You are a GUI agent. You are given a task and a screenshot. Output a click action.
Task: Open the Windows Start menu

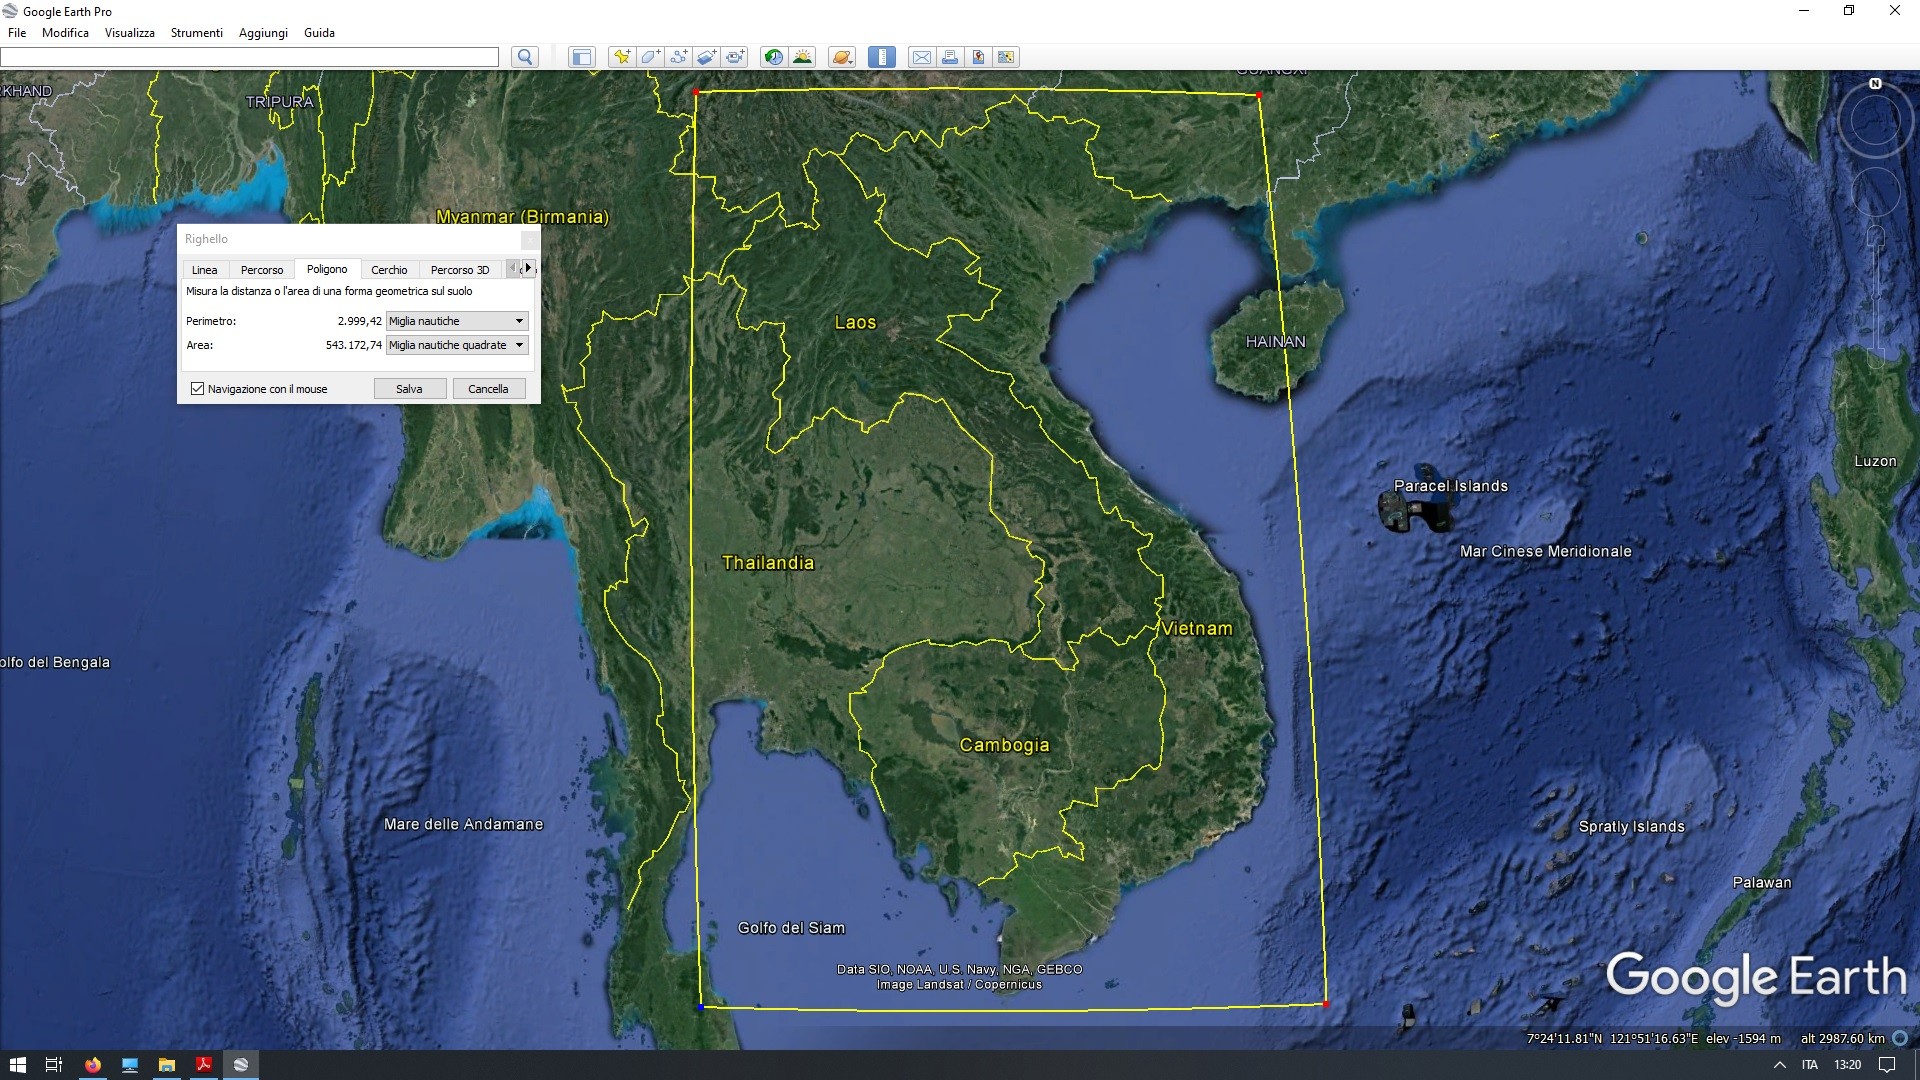pos(18,1065)
